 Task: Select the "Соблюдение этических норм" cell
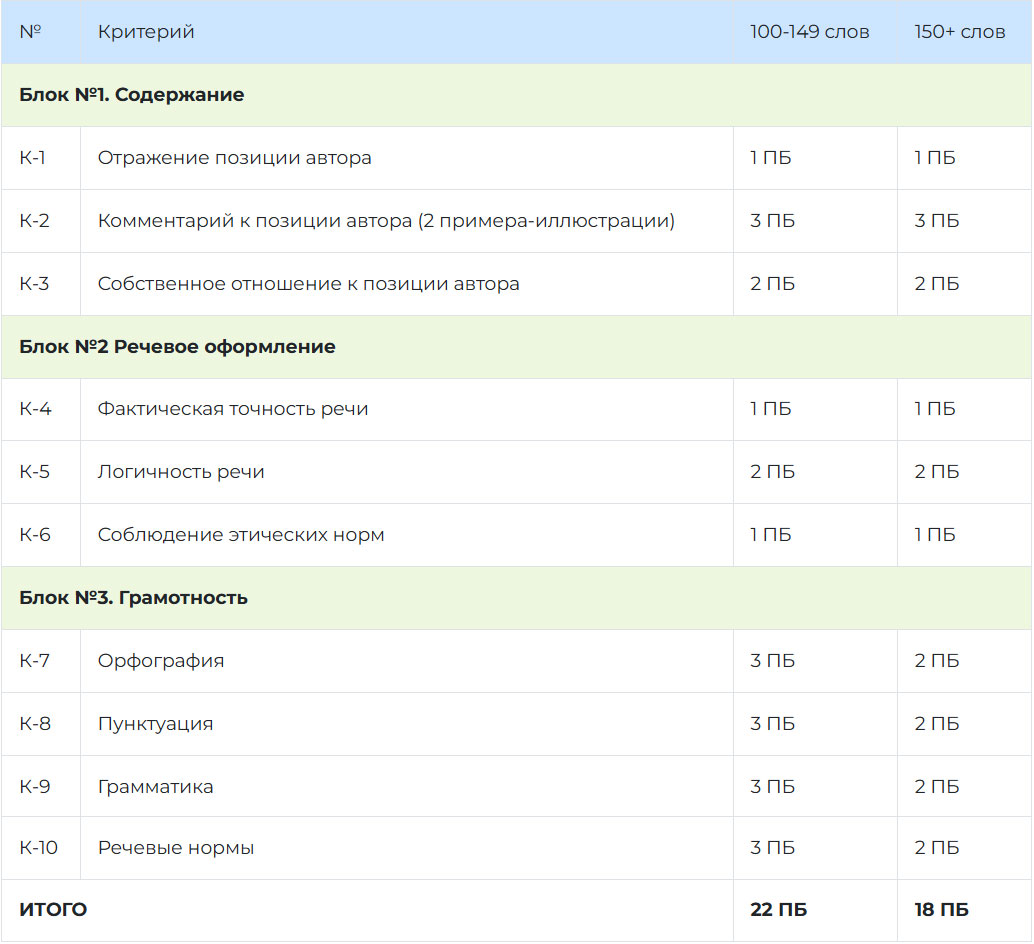pyautogui.click(x=406, y=535)
